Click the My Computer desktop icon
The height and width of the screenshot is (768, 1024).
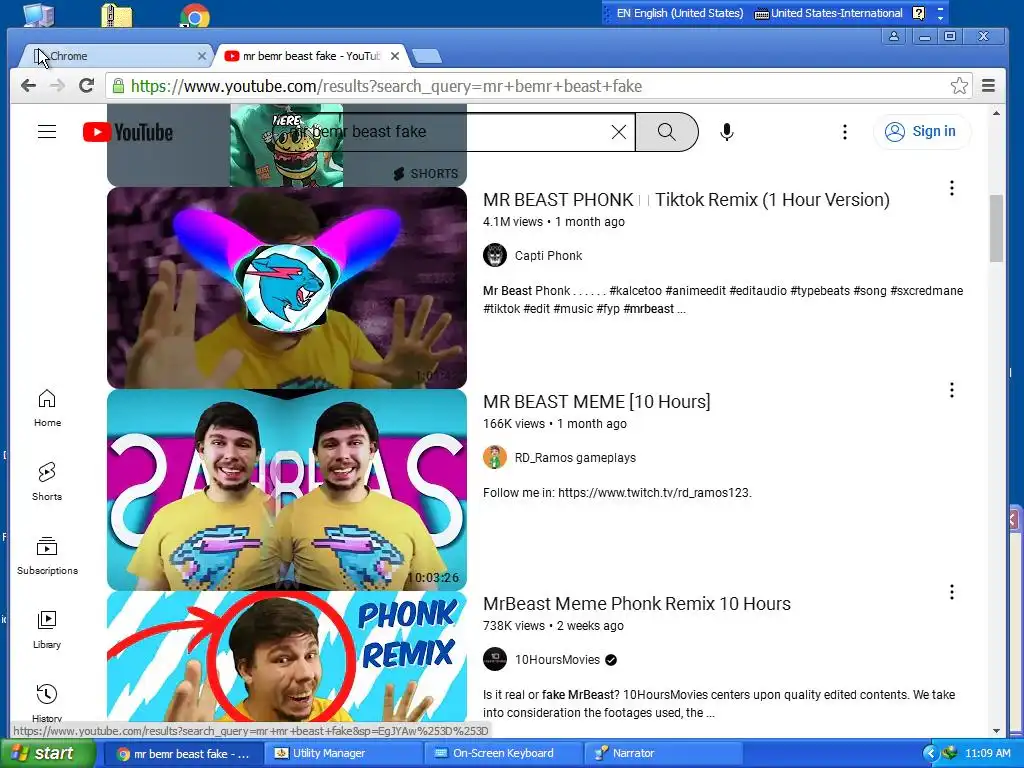(39, 14)
